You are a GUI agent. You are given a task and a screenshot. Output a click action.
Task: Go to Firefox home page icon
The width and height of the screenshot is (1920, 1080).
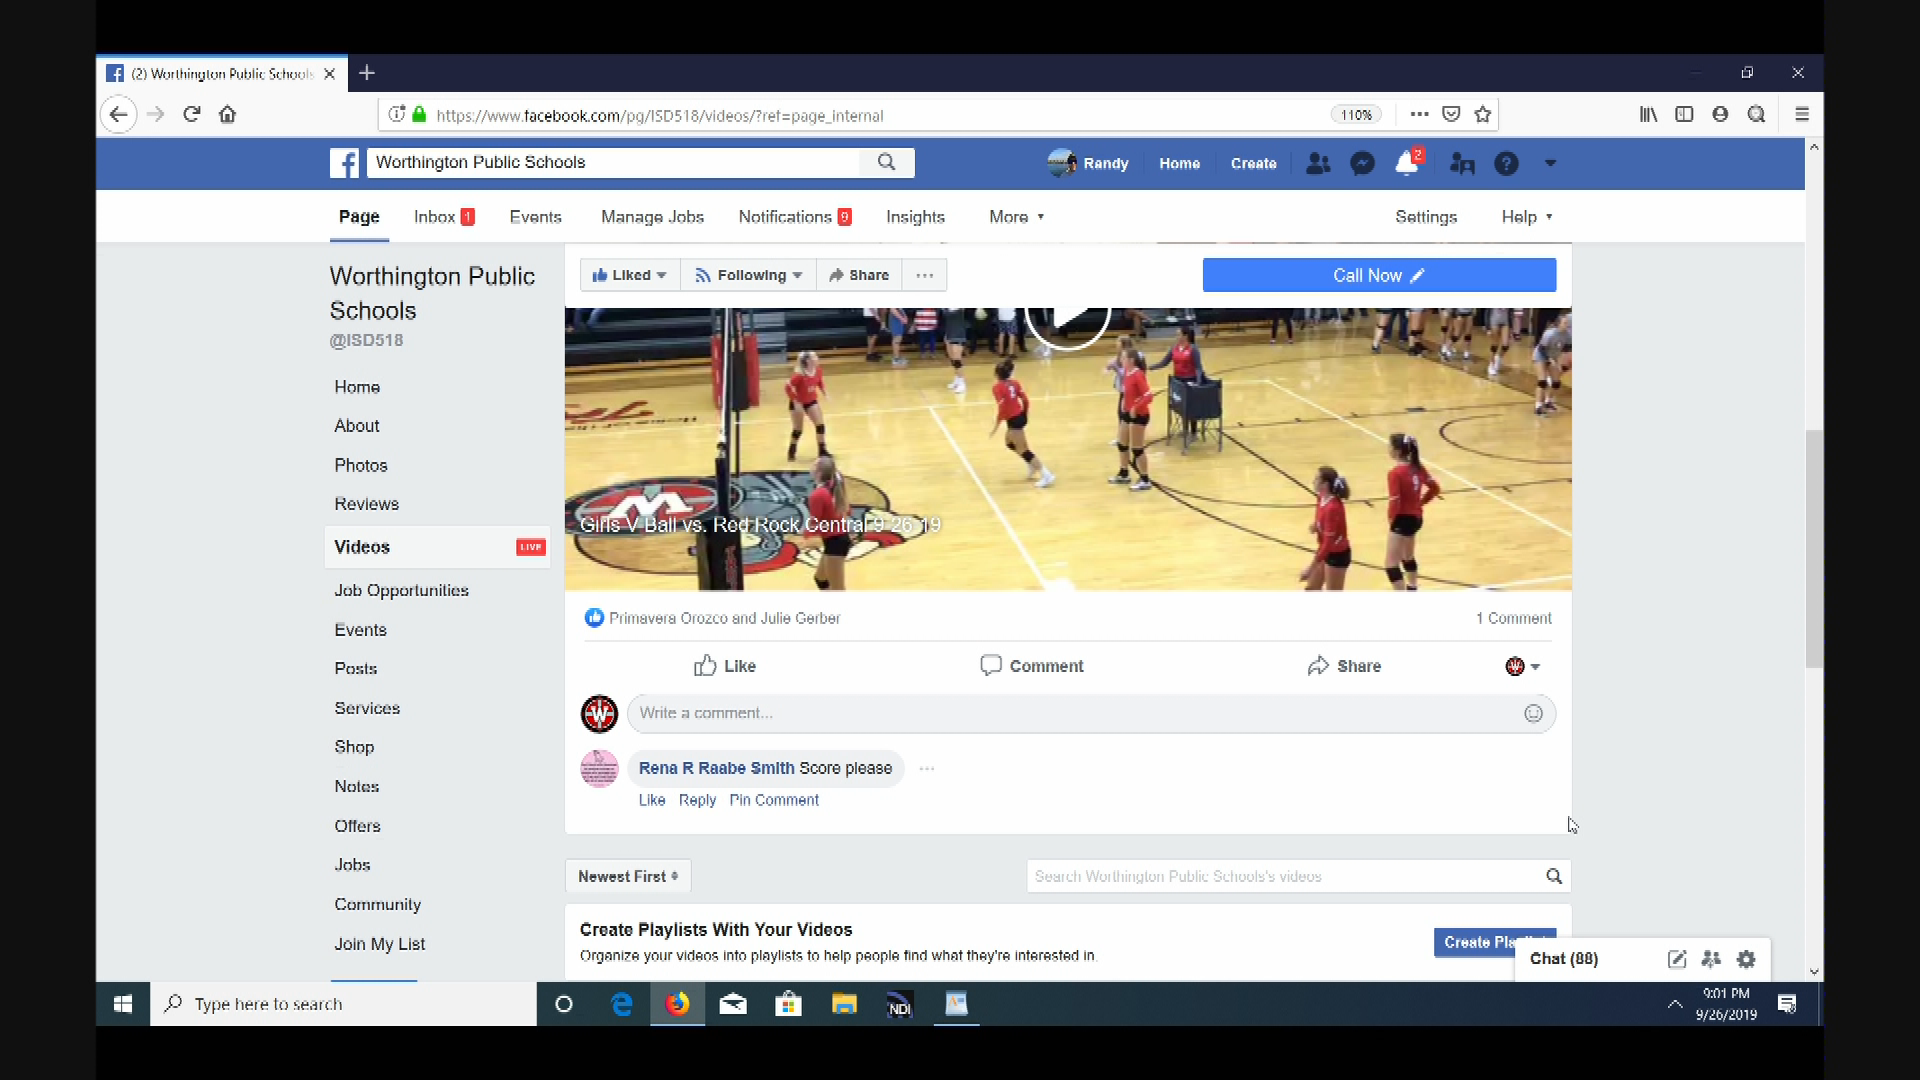point(228,114)
